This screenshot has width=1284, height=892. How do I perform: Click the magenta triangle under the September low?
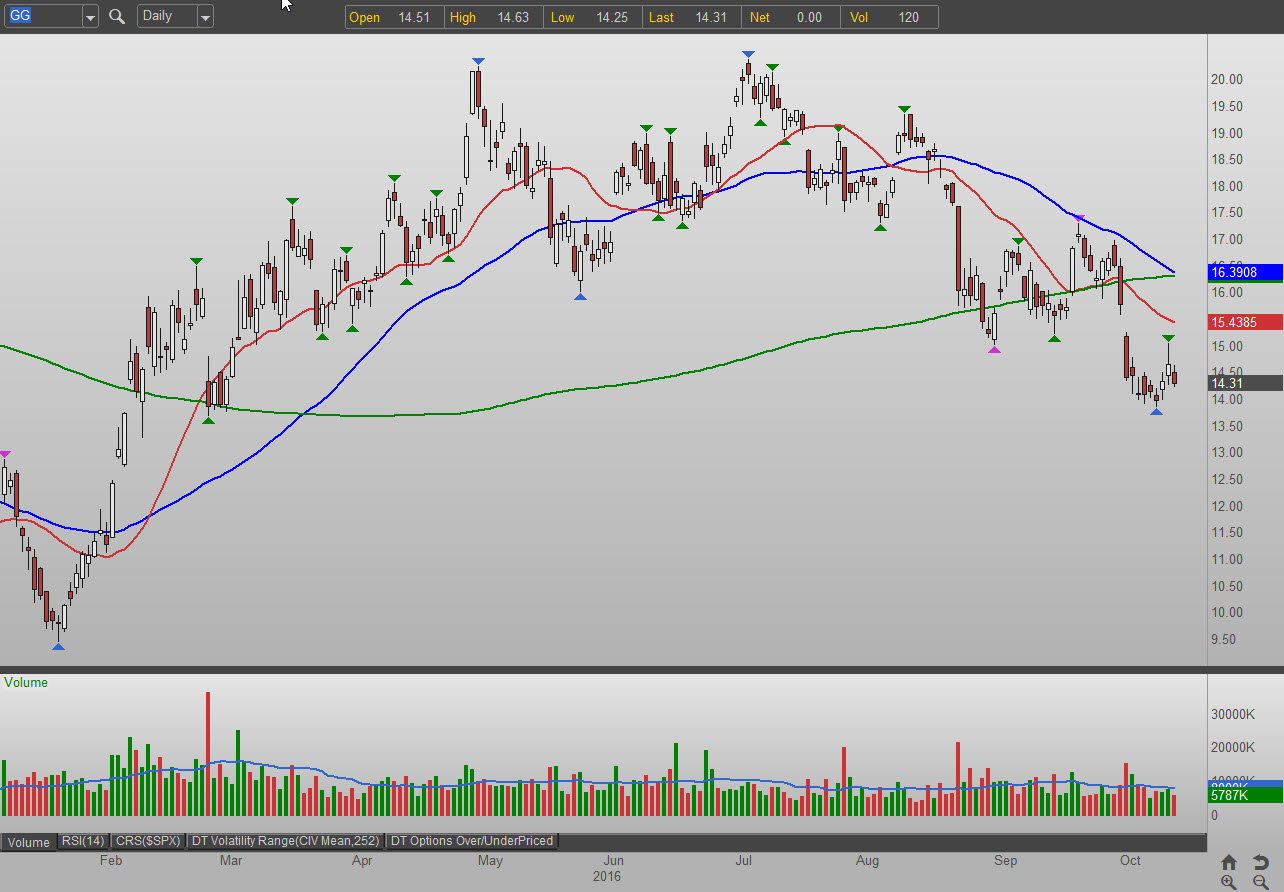coord(994,349)
